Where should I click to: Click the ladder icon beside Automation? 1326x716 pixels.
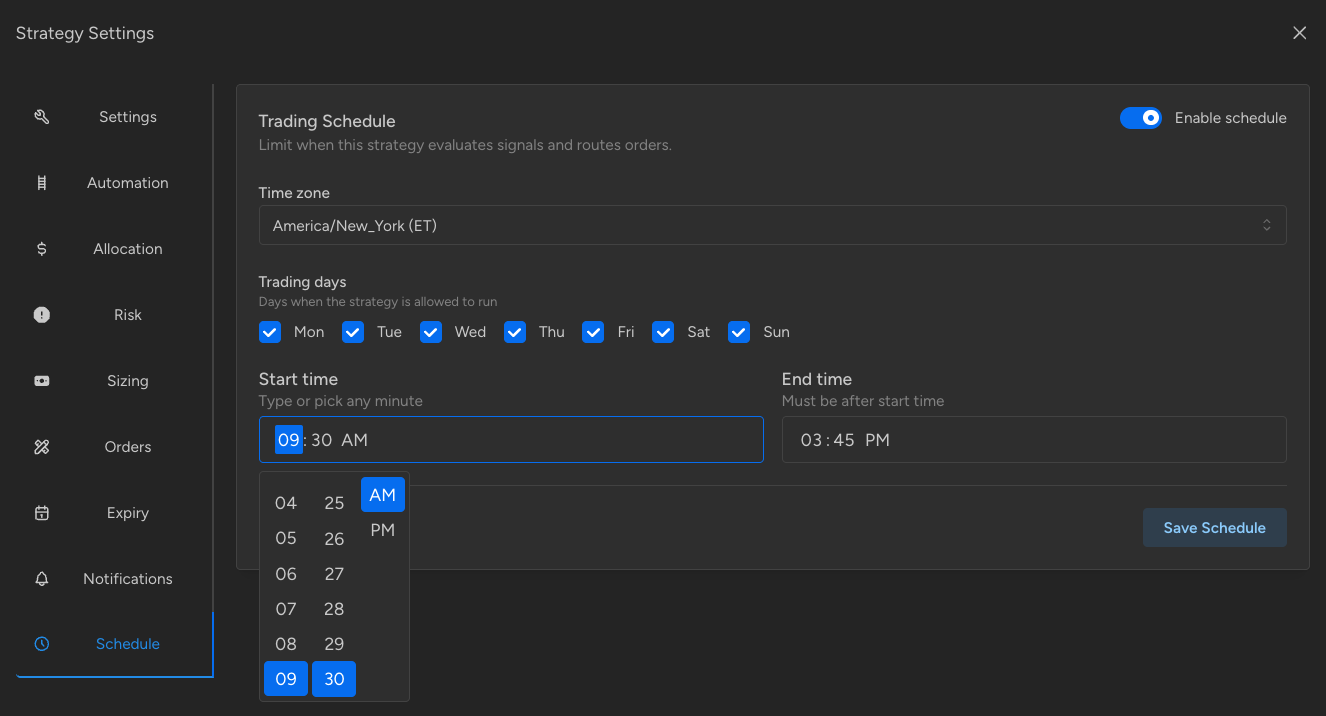click(x=42, y=183)
